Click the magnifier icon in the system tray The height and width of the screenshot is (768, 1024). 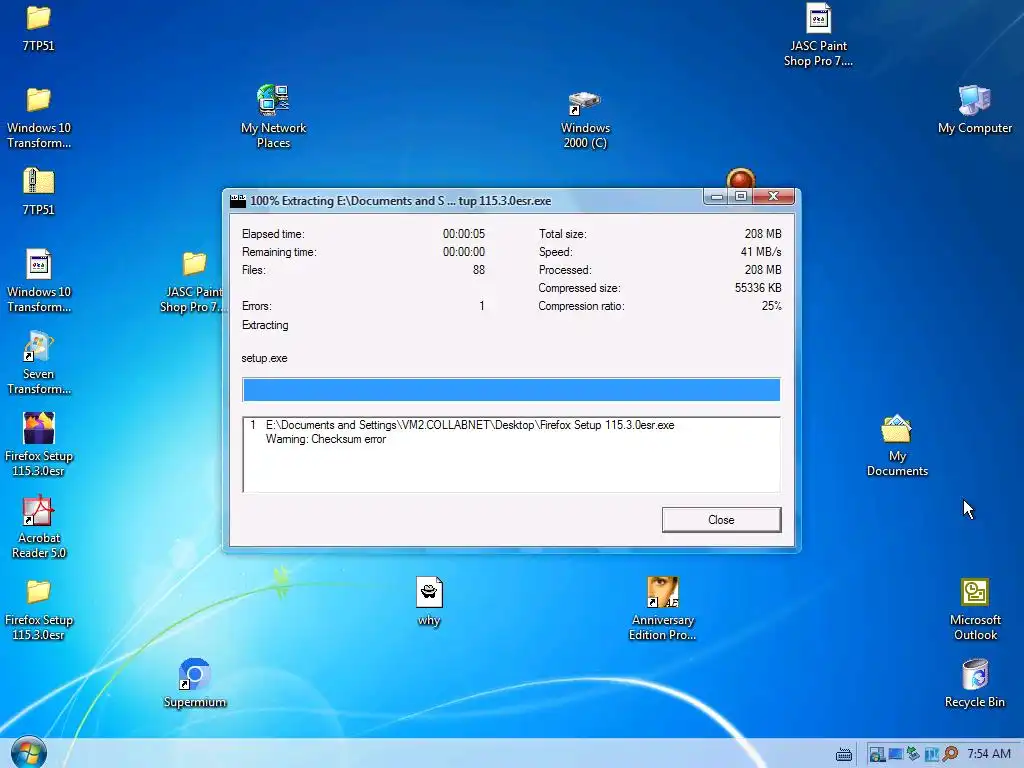pyautogui.click(x=950, y=754)
